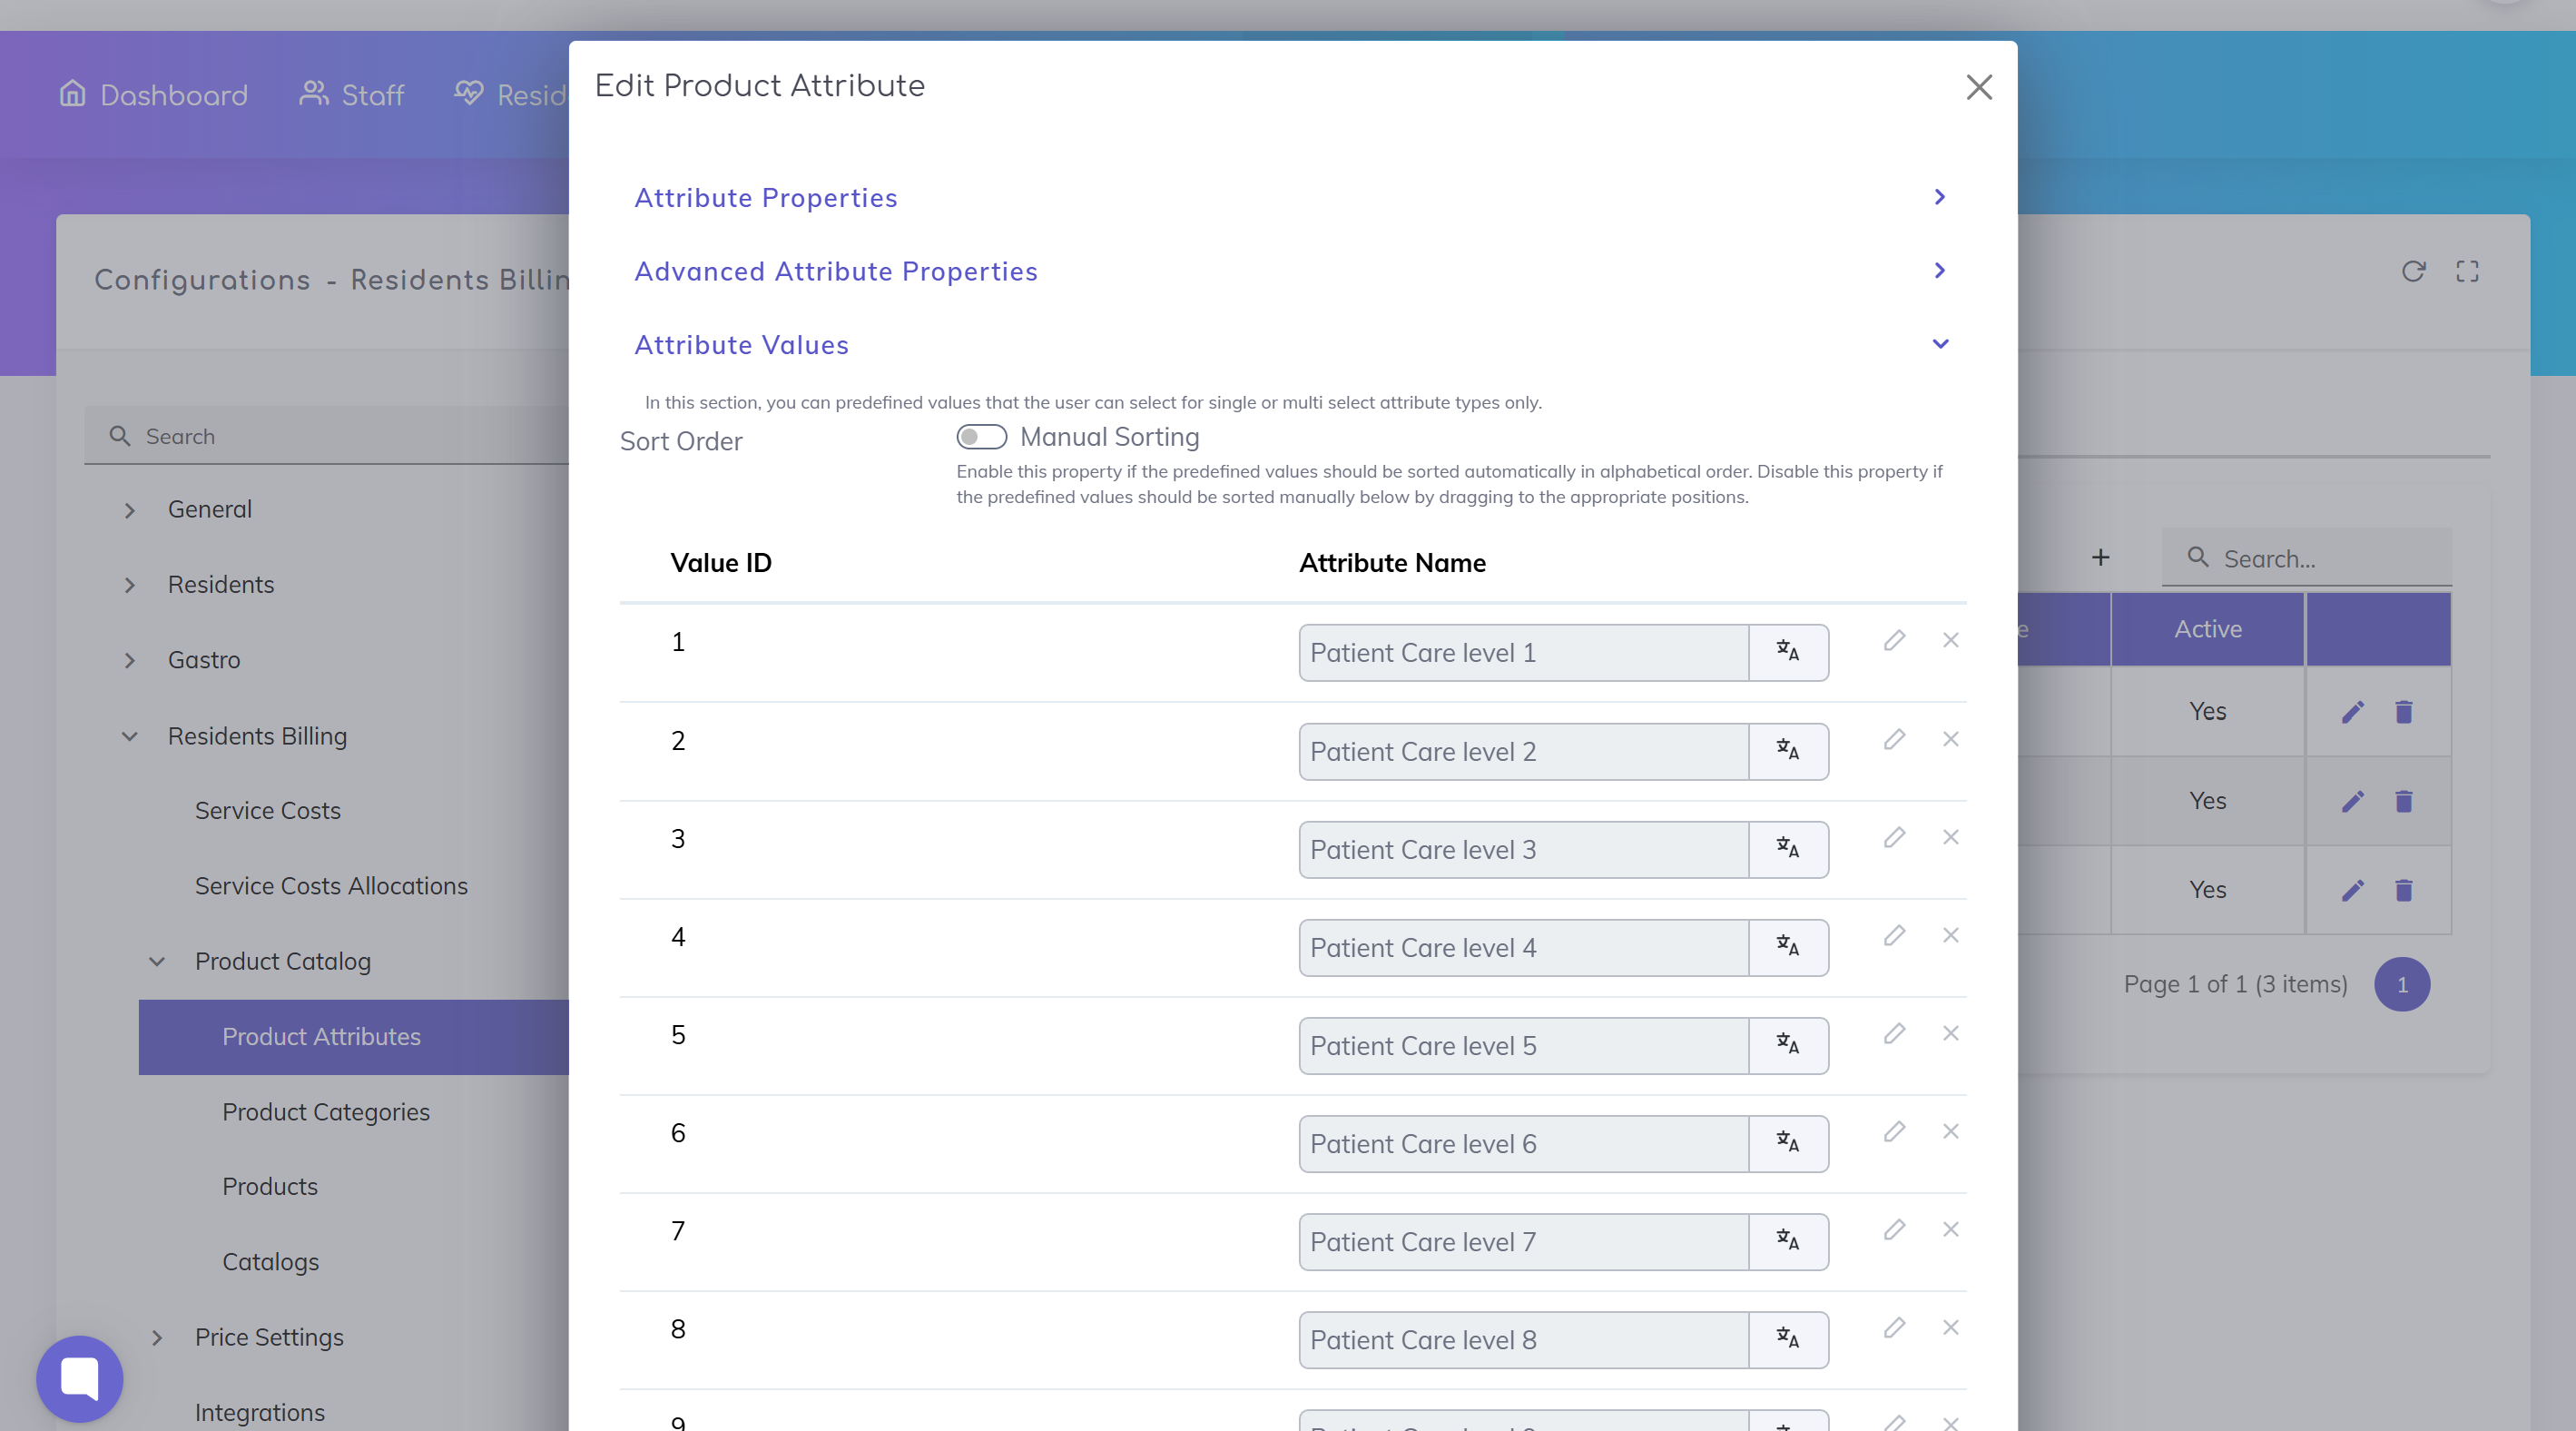Screen dimensions: 2576x1431
Task: Expand Advanced Attribute Properties section
Action: click(x=1290, y=271)
